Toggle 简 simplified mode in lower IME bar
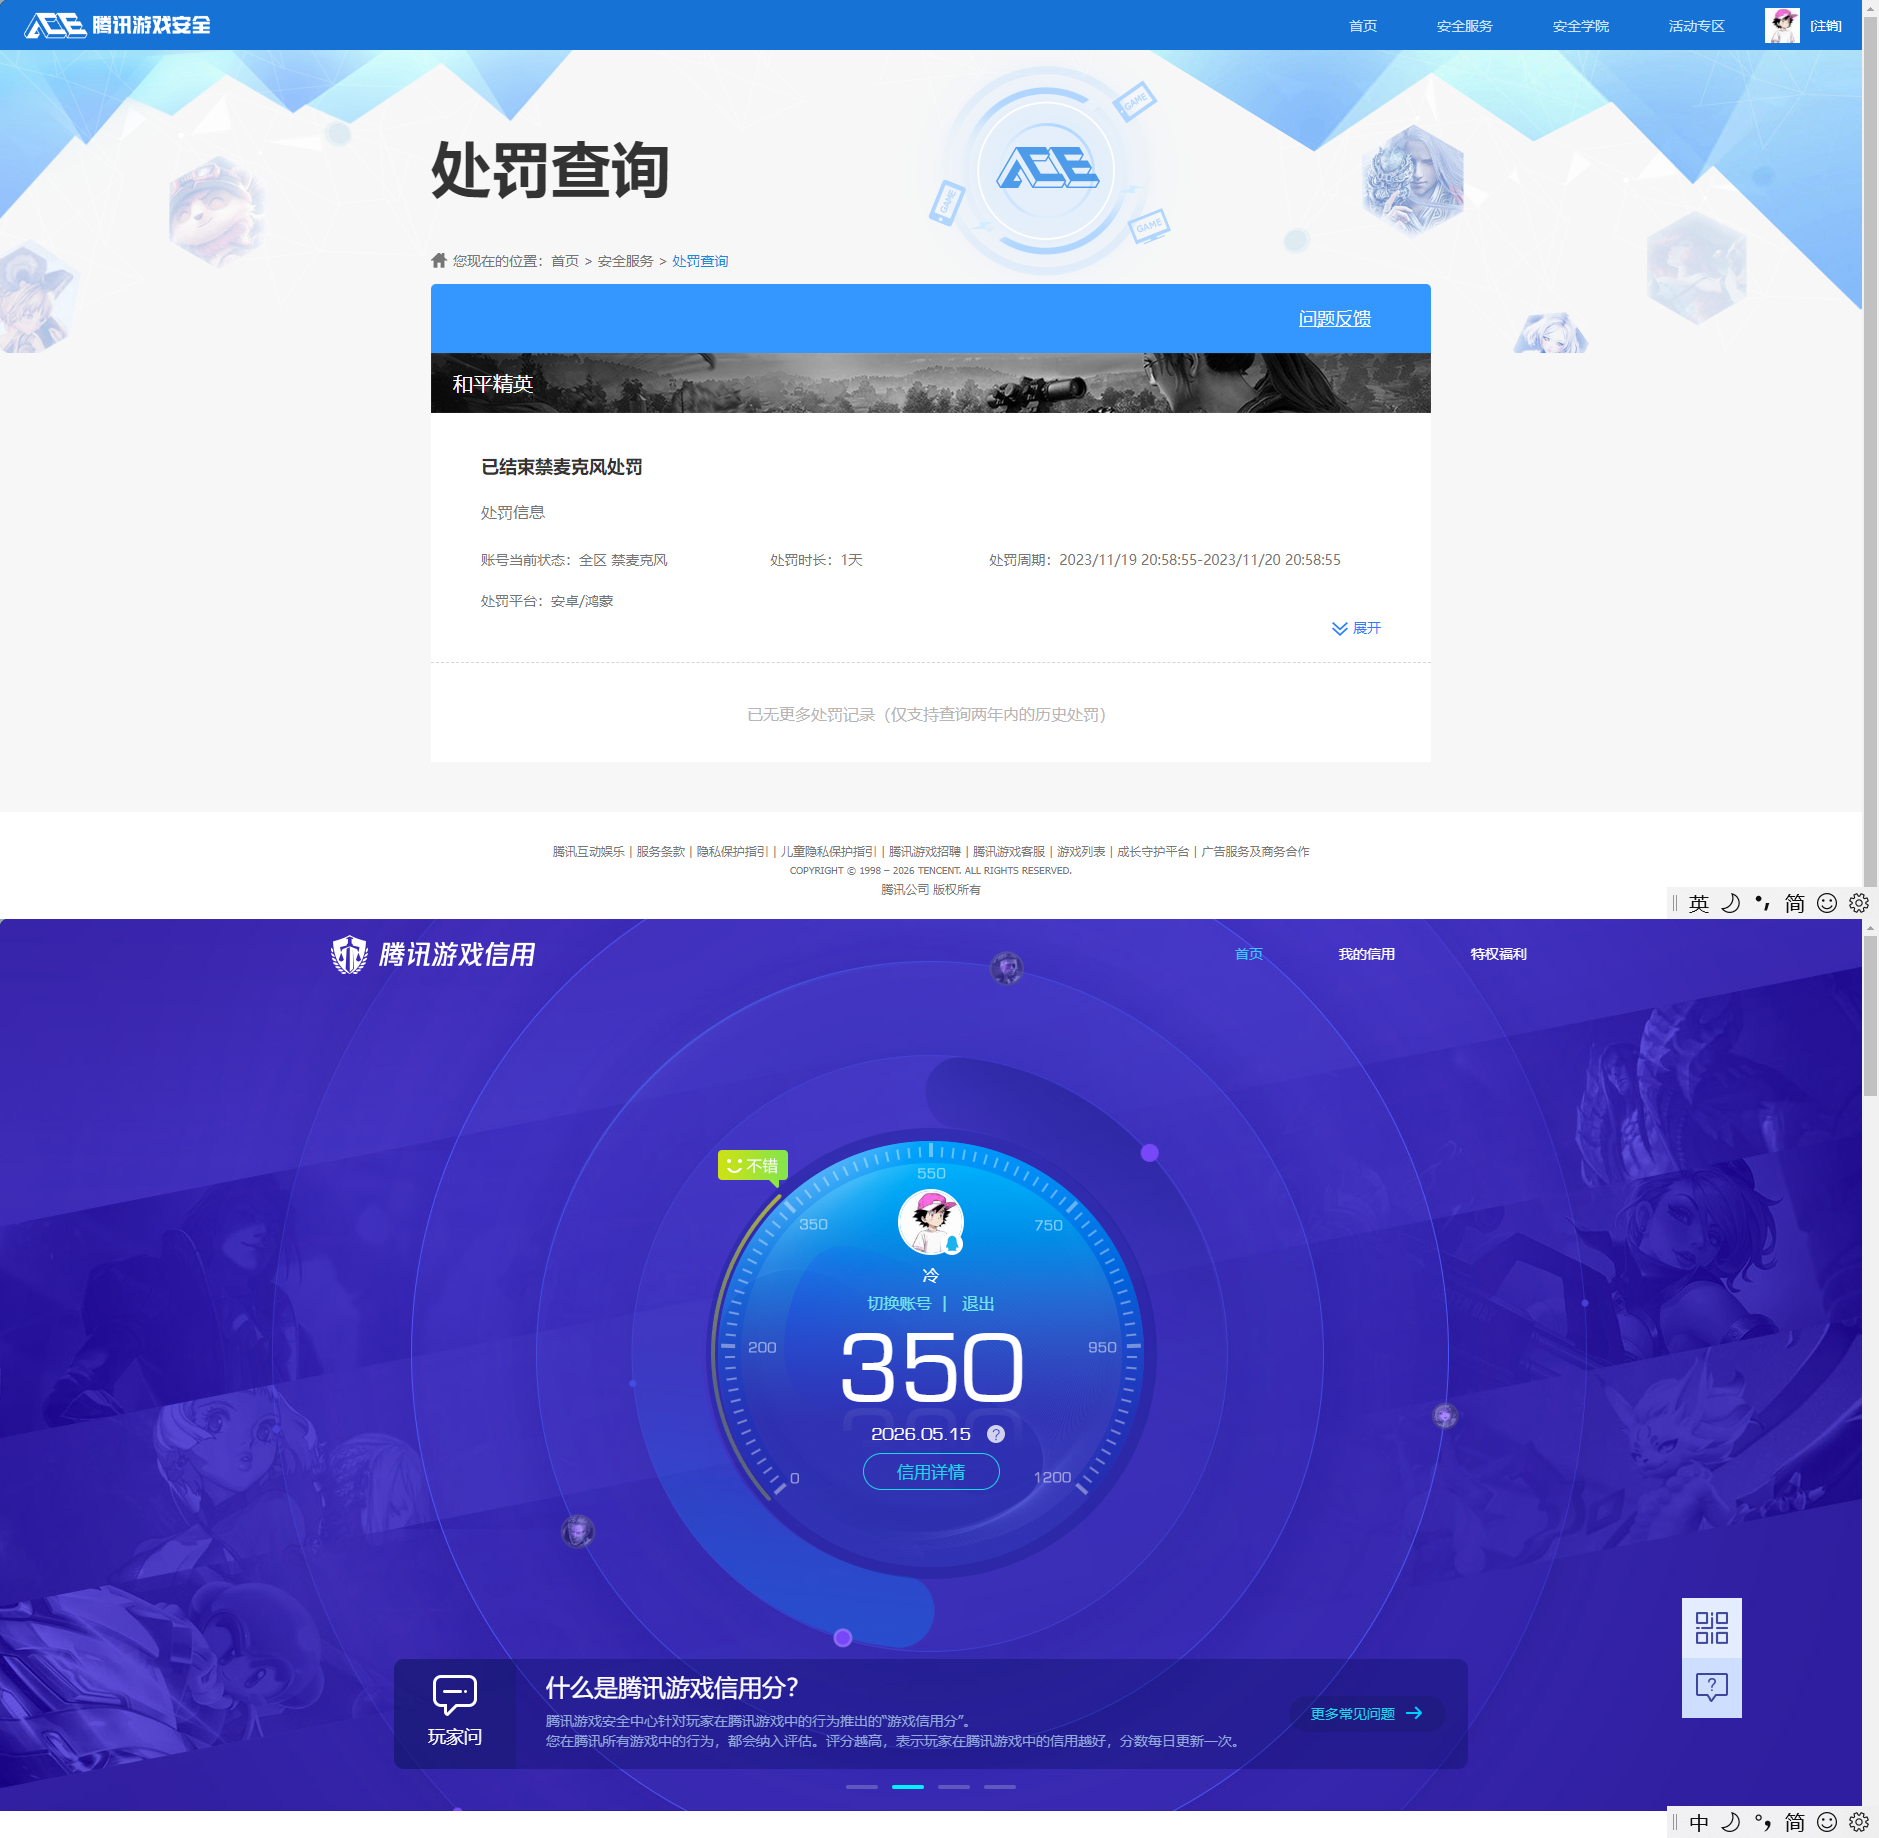The width and height of the screenshot is (1879, 1838). pyautogui.click(x=1795, y=1823)
